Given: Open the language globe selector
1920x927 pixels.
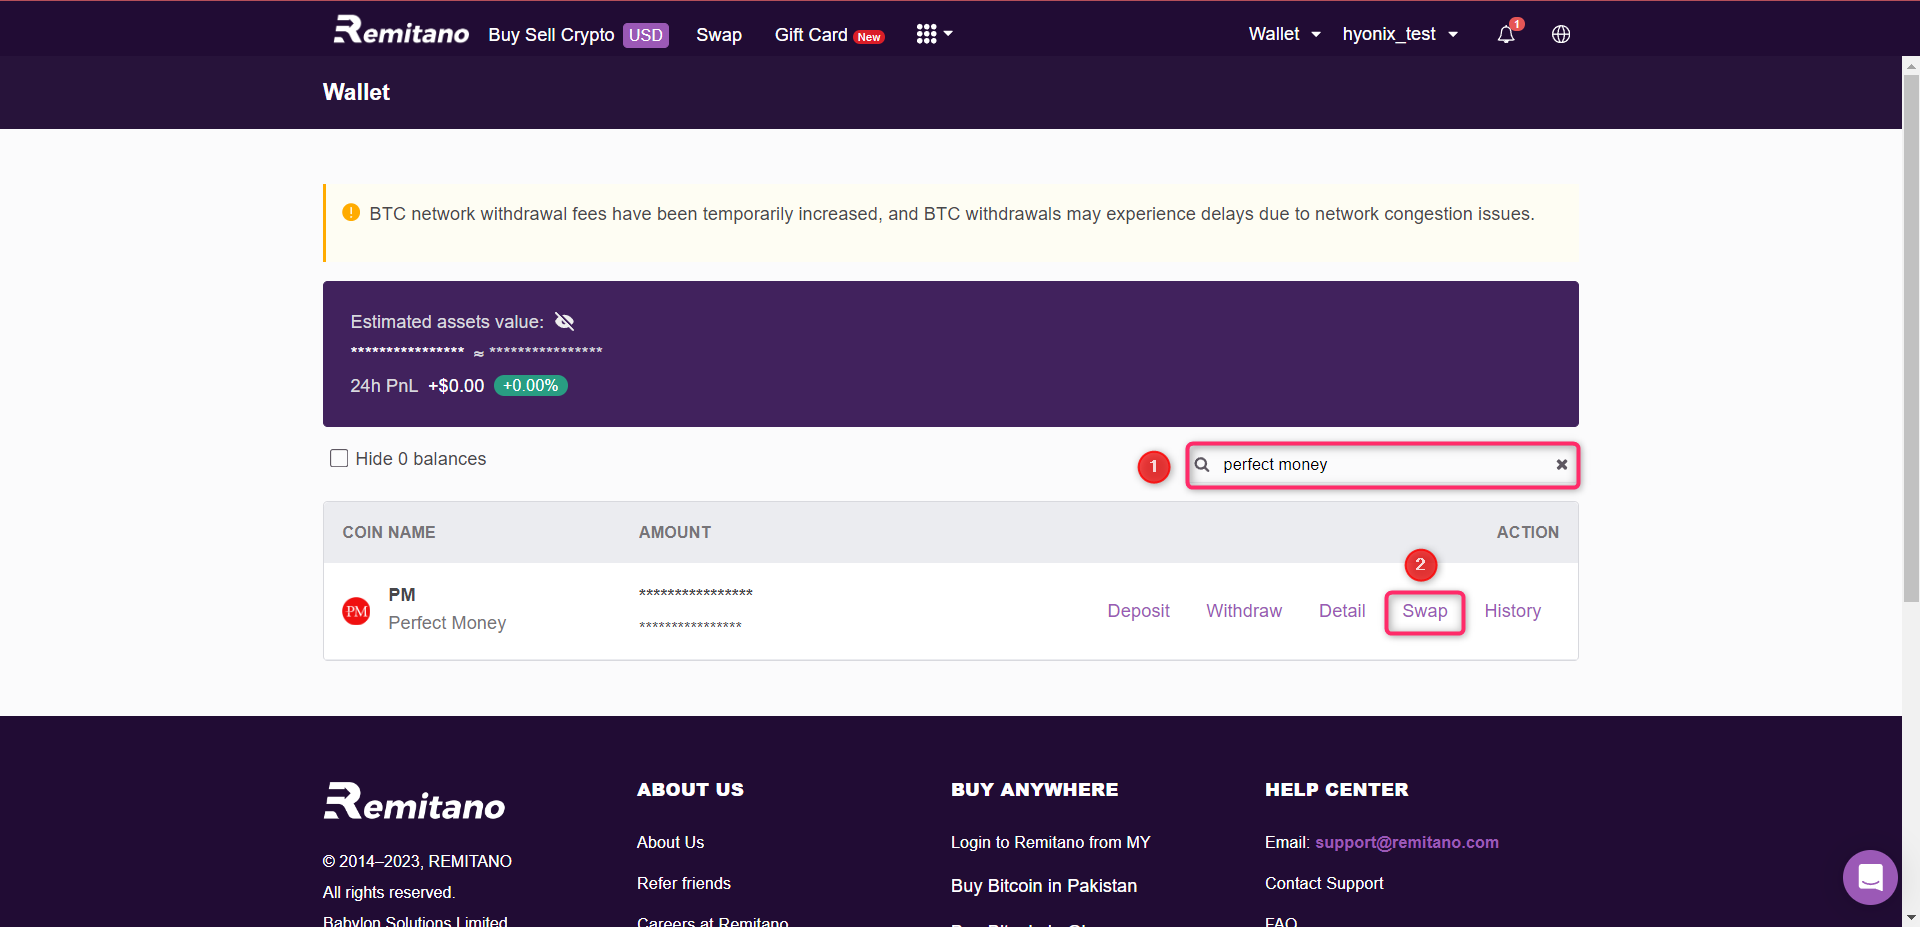Looking at the screenshot, I should tap(1560, 34).
